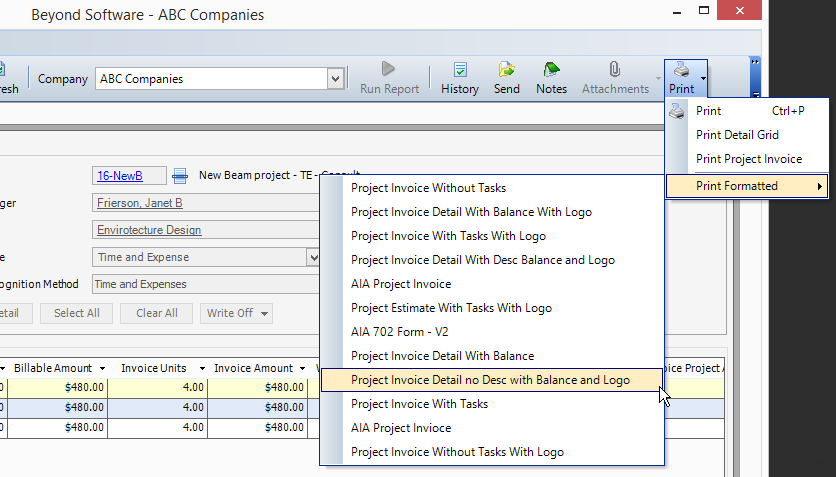The width and height of the screenshot is (836, 477).
Task: Choose Project Invoice Detail With Balance
Action: click(x=492, y=356)
